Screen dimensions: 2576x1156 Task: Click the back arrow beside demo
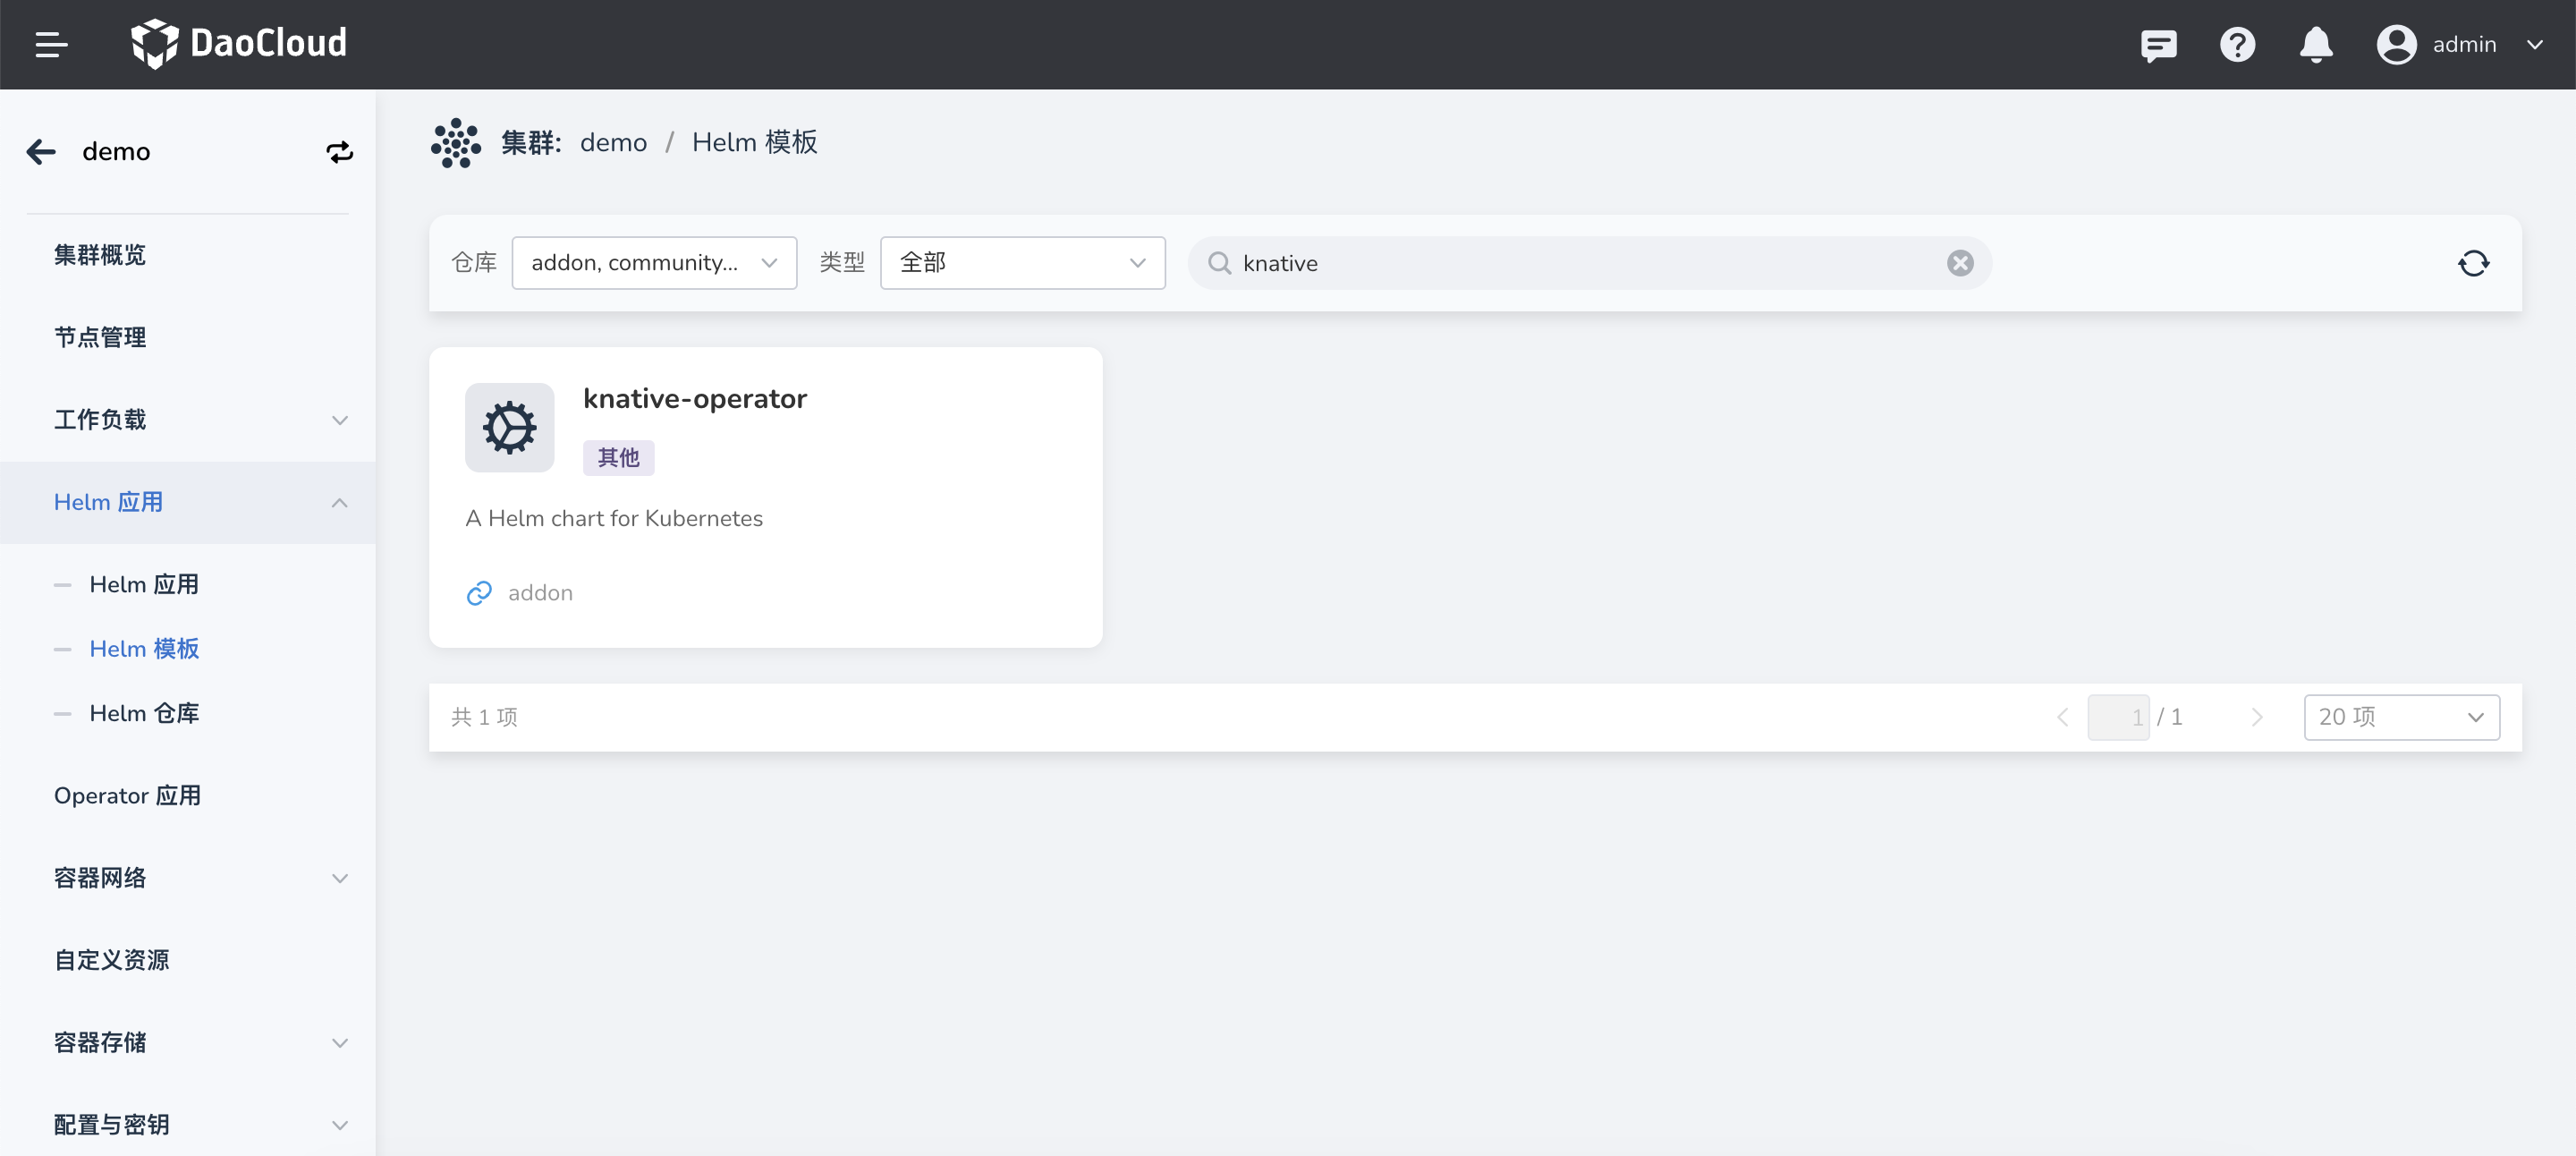point(41,152)
